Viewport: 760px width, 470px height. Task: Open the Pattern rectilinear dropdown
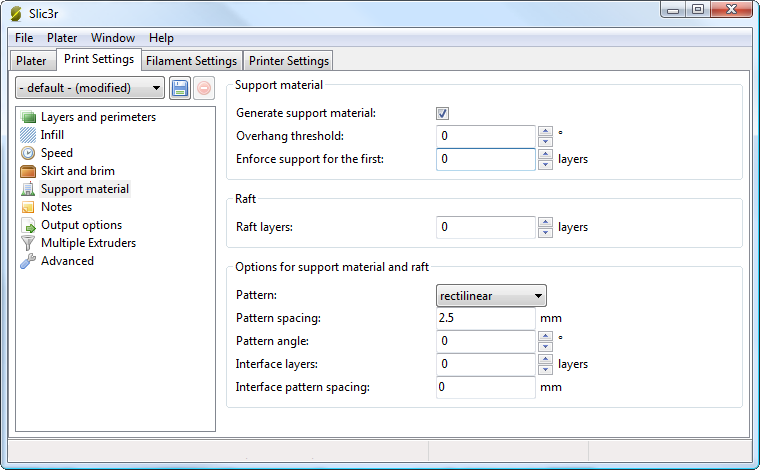[491, 296]
